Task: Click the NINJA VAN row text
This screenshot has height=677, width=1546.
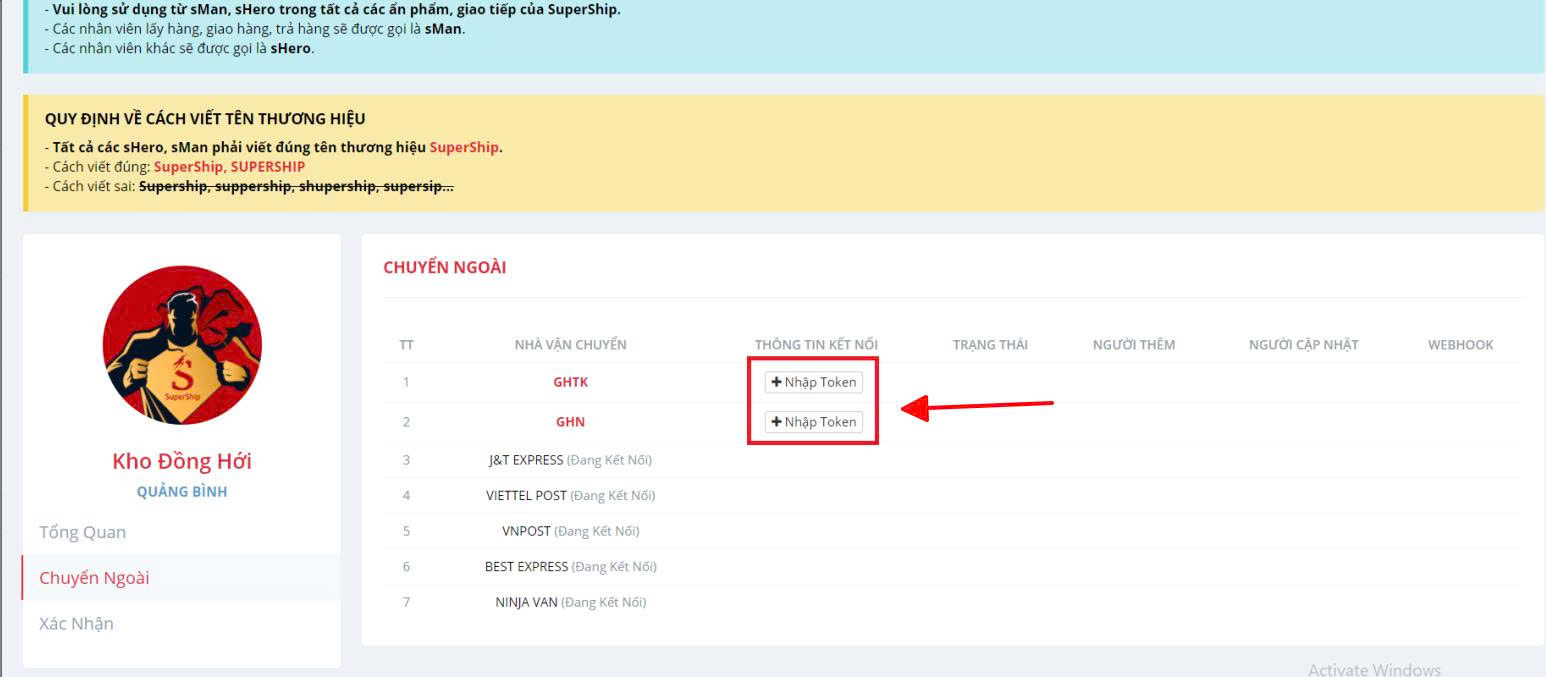Action: [x=570, y=602]
